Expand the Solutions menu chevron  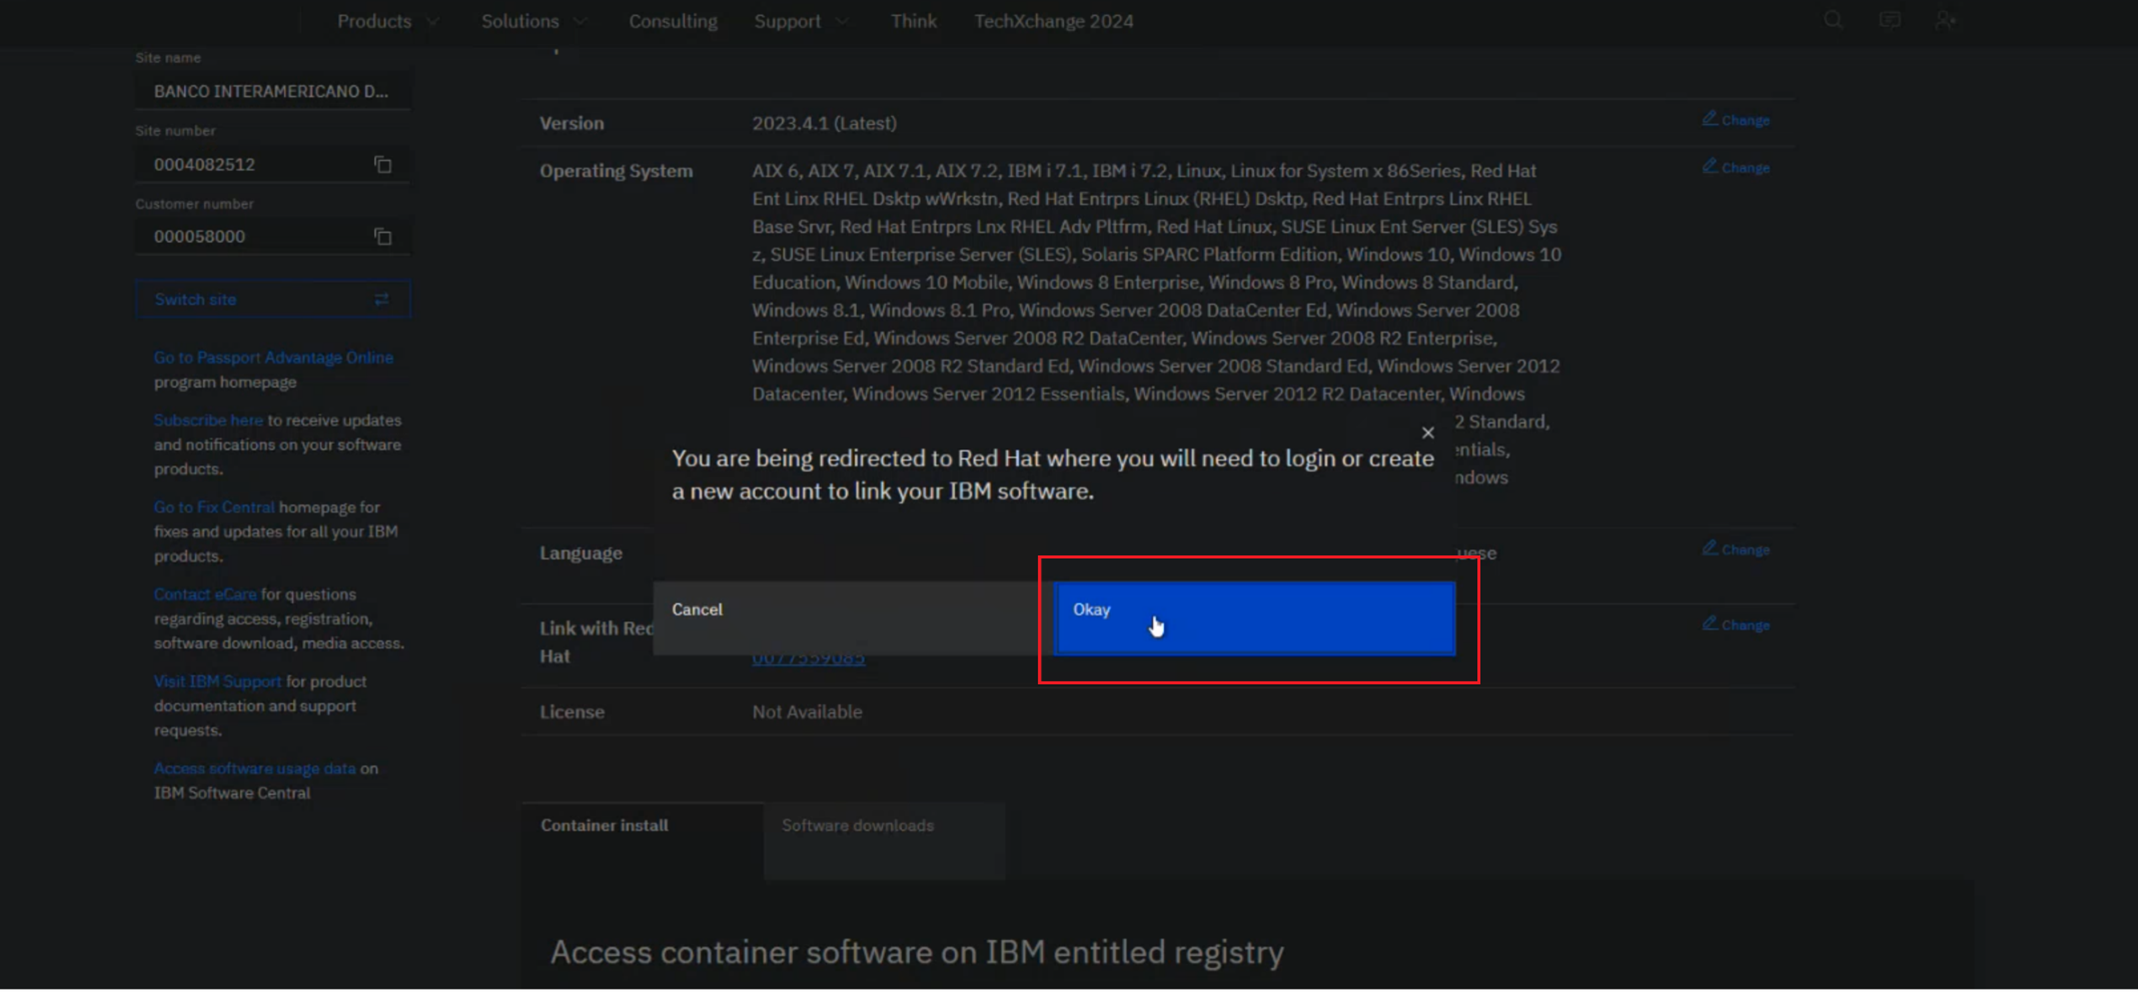[580, 21]
